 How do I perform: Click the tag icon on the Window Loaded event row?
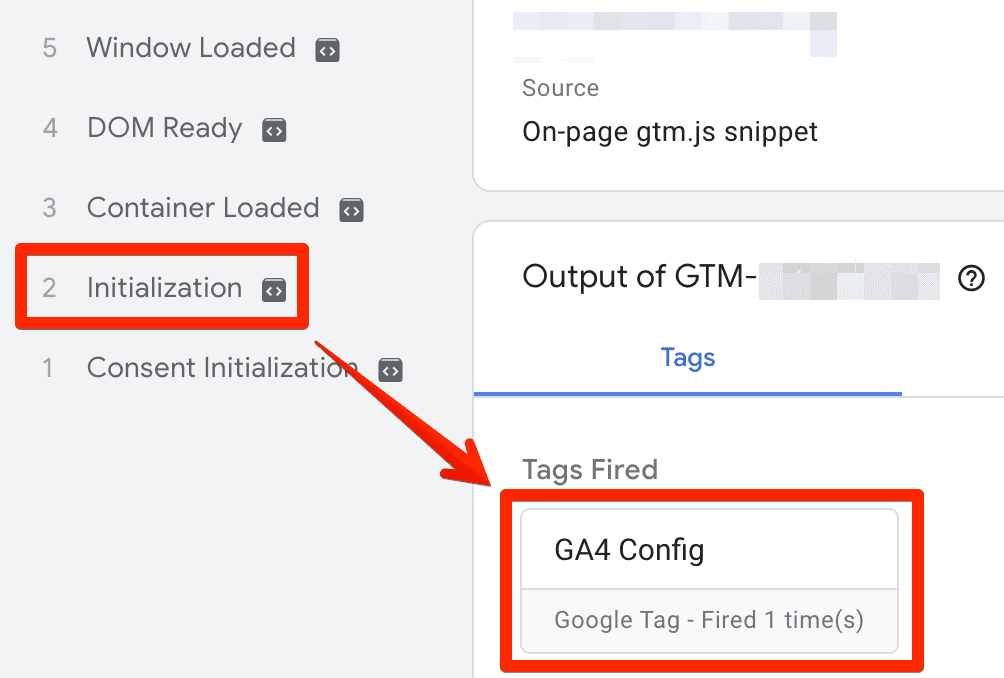pos(327,49)
